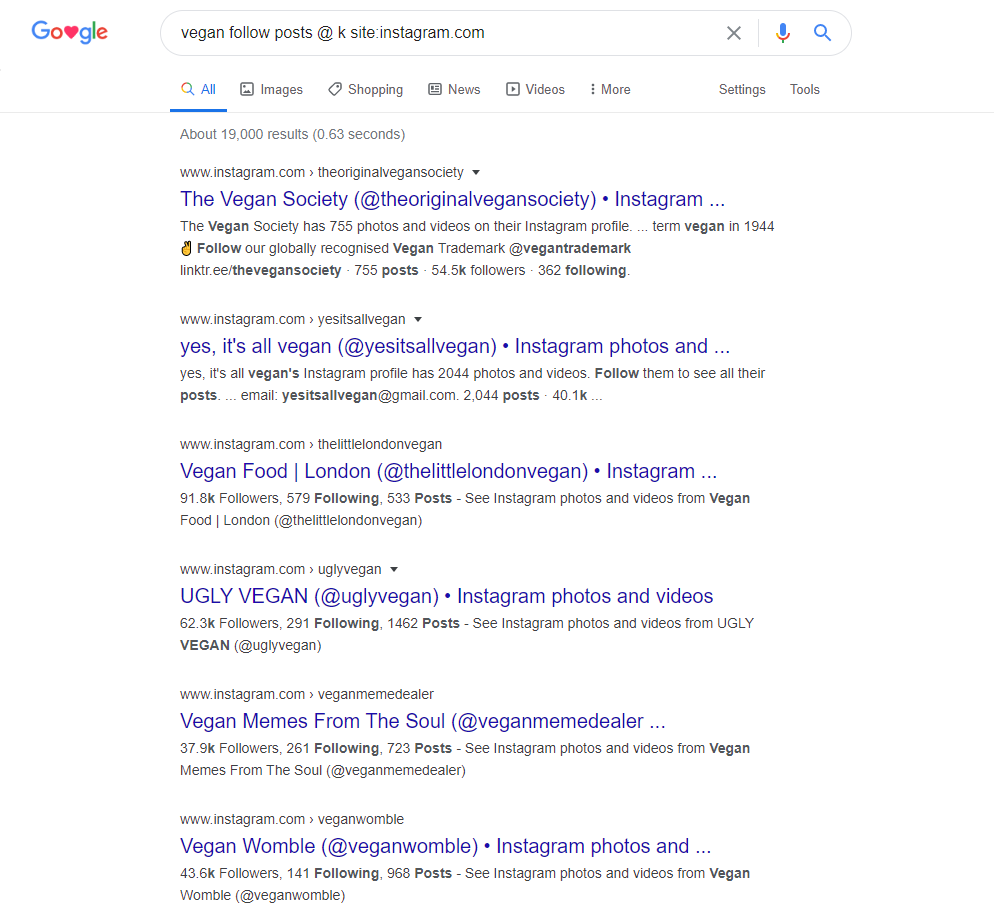The height and width of the screenshot is (919, 994).
Task: Go to the Videos tab
Action: 536,89
